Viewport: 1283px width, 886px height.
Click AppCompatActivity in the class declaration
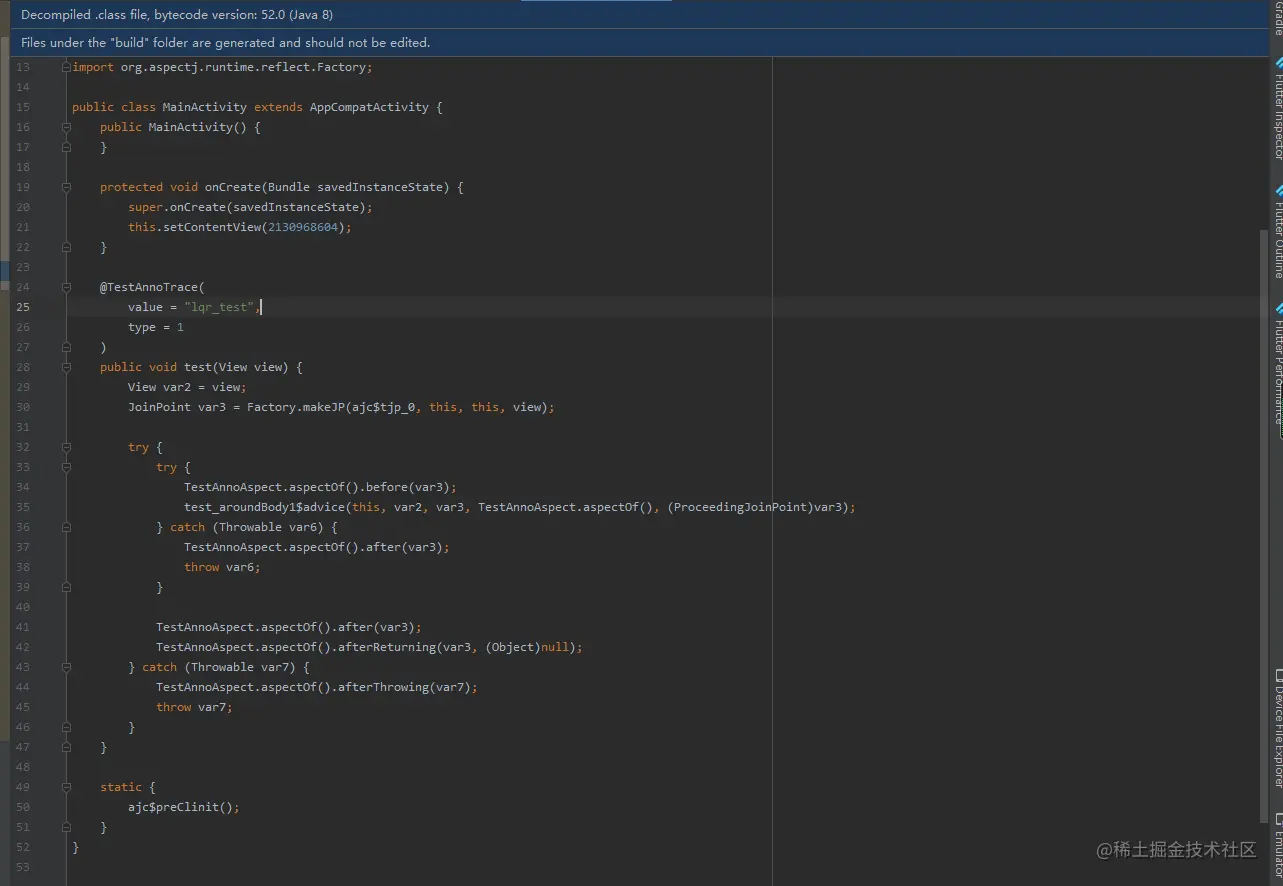(369, 107)
